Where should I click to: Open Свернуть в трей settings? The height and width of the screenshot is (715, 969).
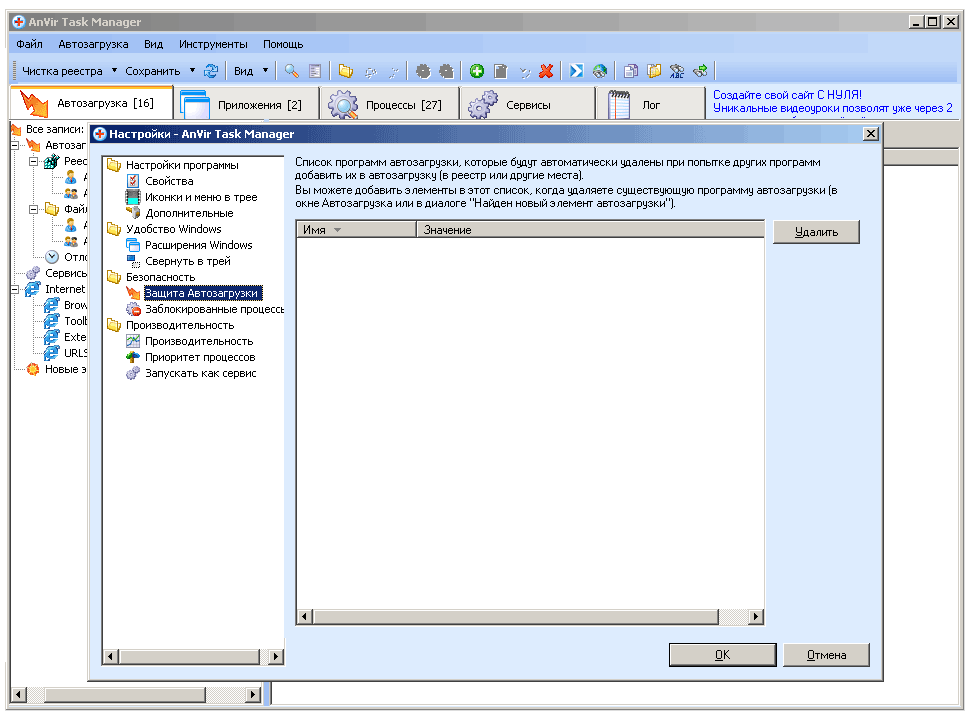click(x=187, y=261)
